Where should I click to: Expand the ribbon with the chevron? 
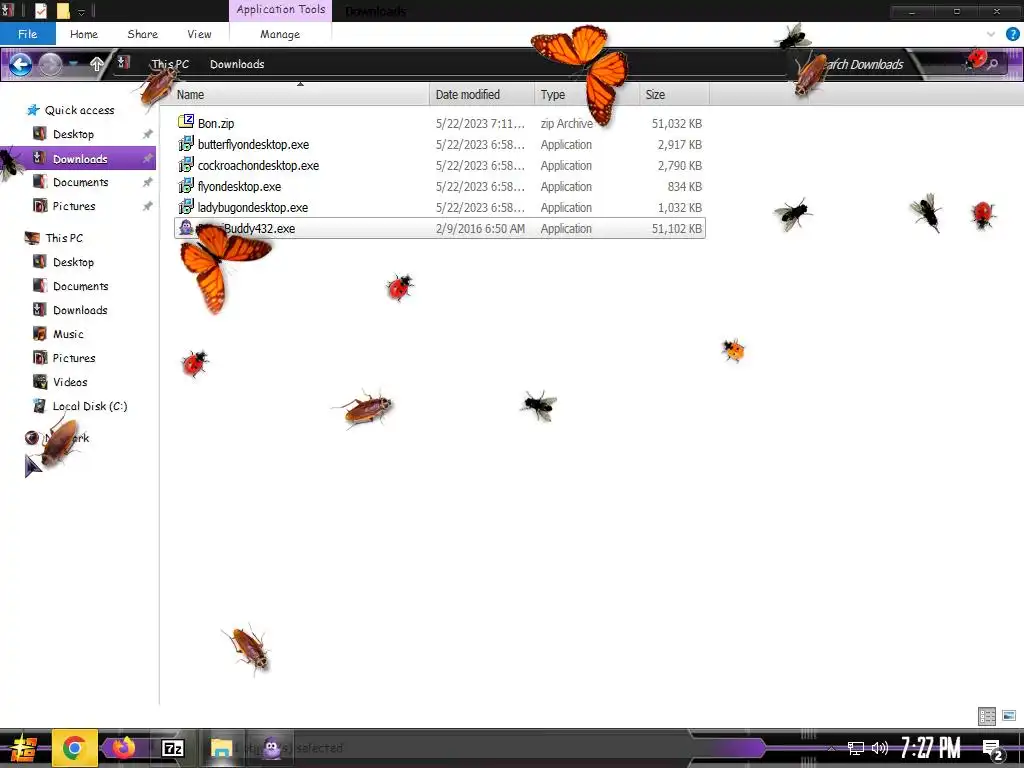coord(991,34)
